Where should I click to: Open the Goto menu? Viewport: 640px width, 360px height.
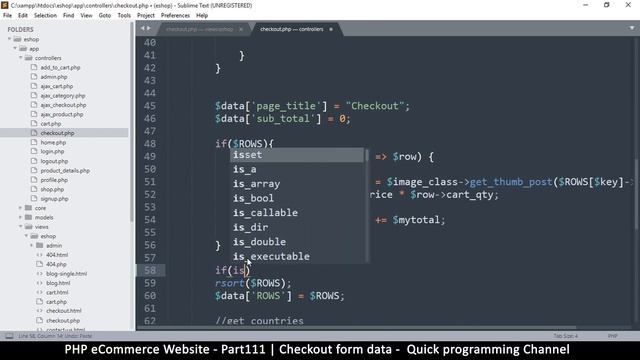[x=104, y=16]
